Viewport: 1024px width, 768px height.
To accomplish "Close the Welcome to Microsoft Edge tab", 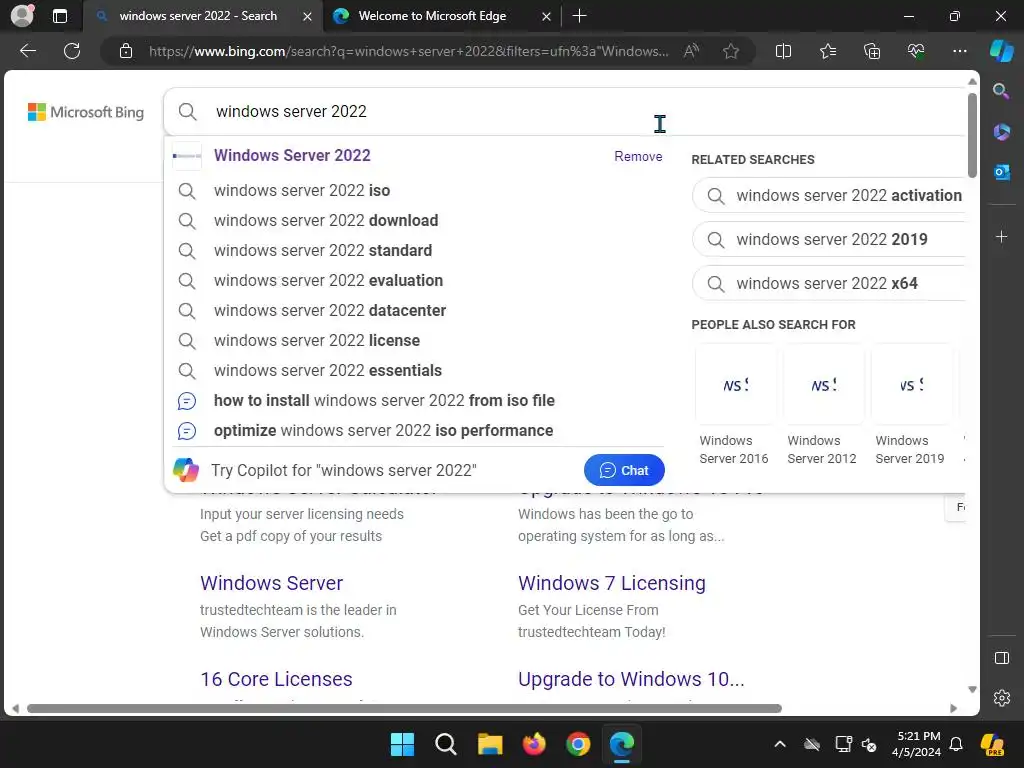I will [547, 16].
